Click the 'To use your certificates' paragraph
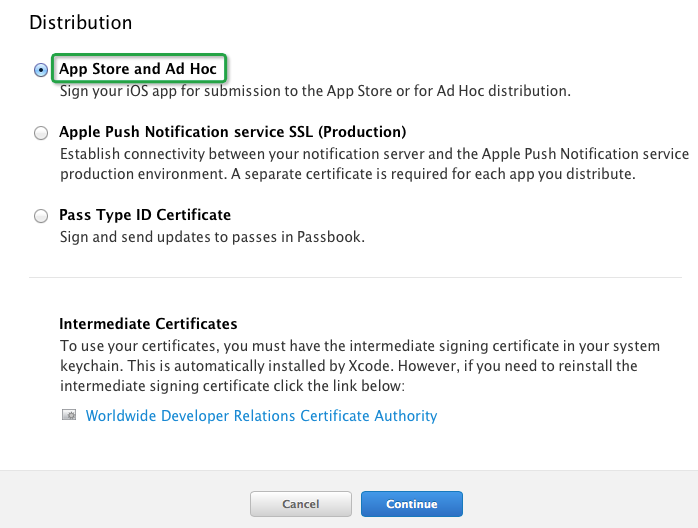The image size is (698, 528). [x=360, y=346]
